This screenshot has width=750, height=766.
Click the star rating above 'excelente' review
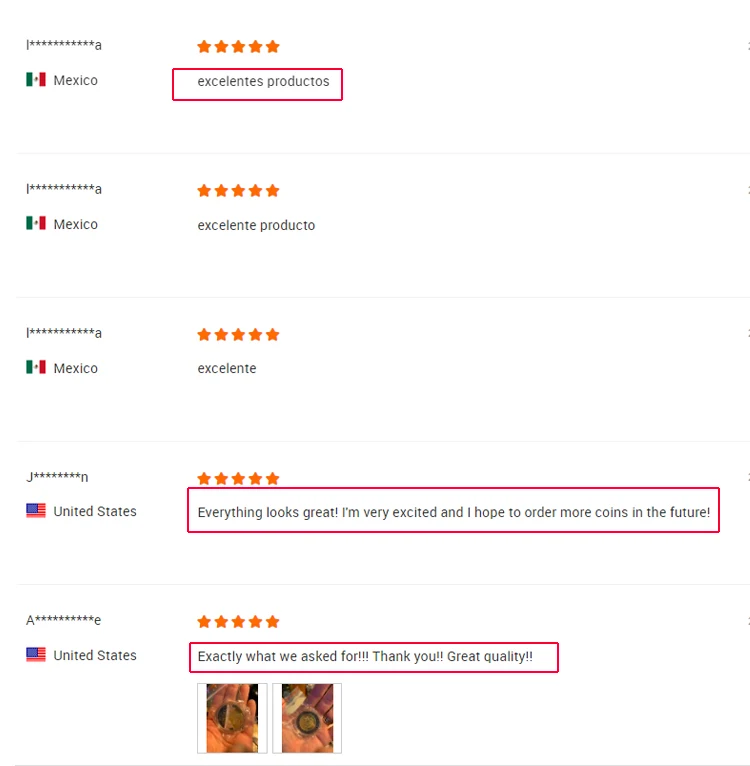[238, 335]
